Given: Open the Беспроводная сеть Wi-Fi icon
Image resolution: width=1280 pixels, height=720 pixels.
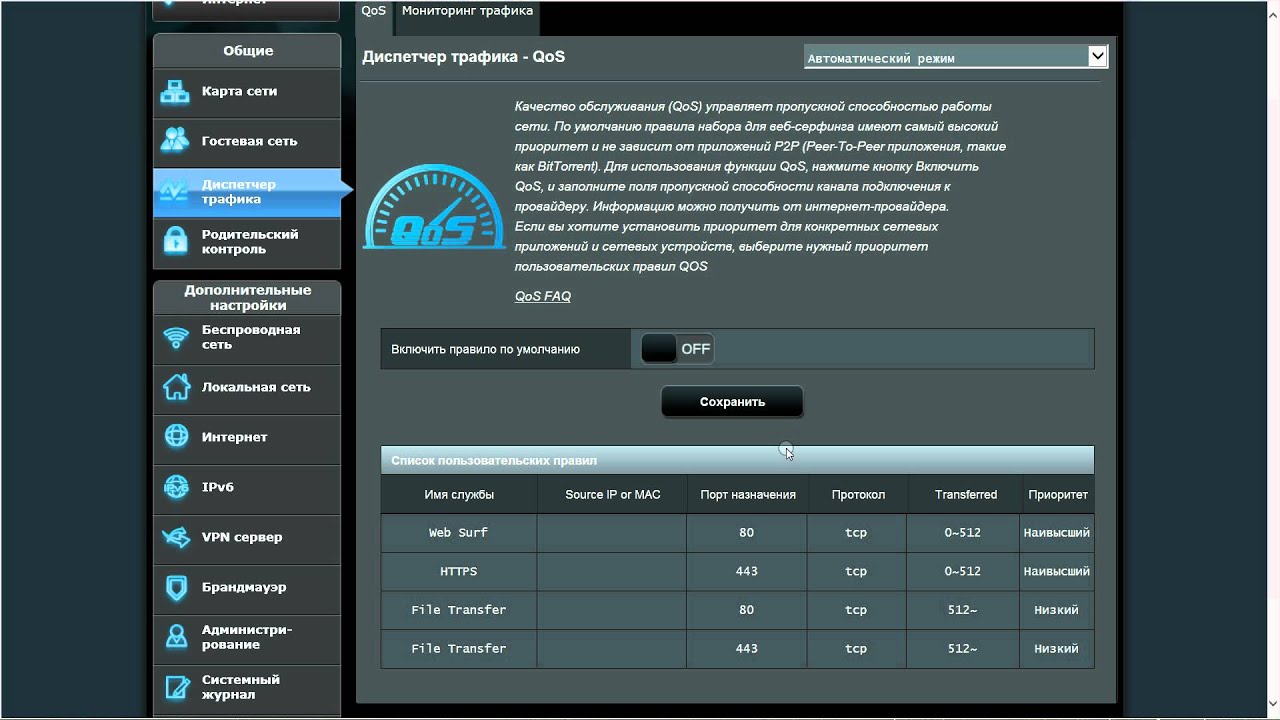Looking at the screenshot, I should (176, 337).
